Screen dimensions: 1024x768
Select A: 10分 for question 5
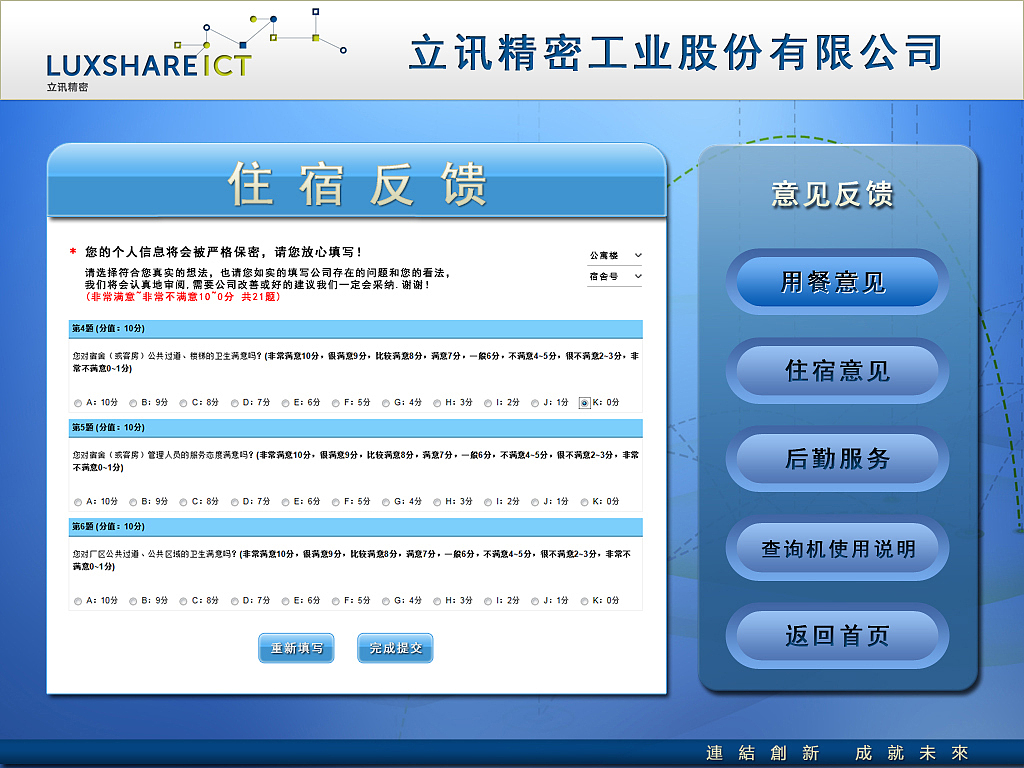pyautogui.click(x=78, y=502)
